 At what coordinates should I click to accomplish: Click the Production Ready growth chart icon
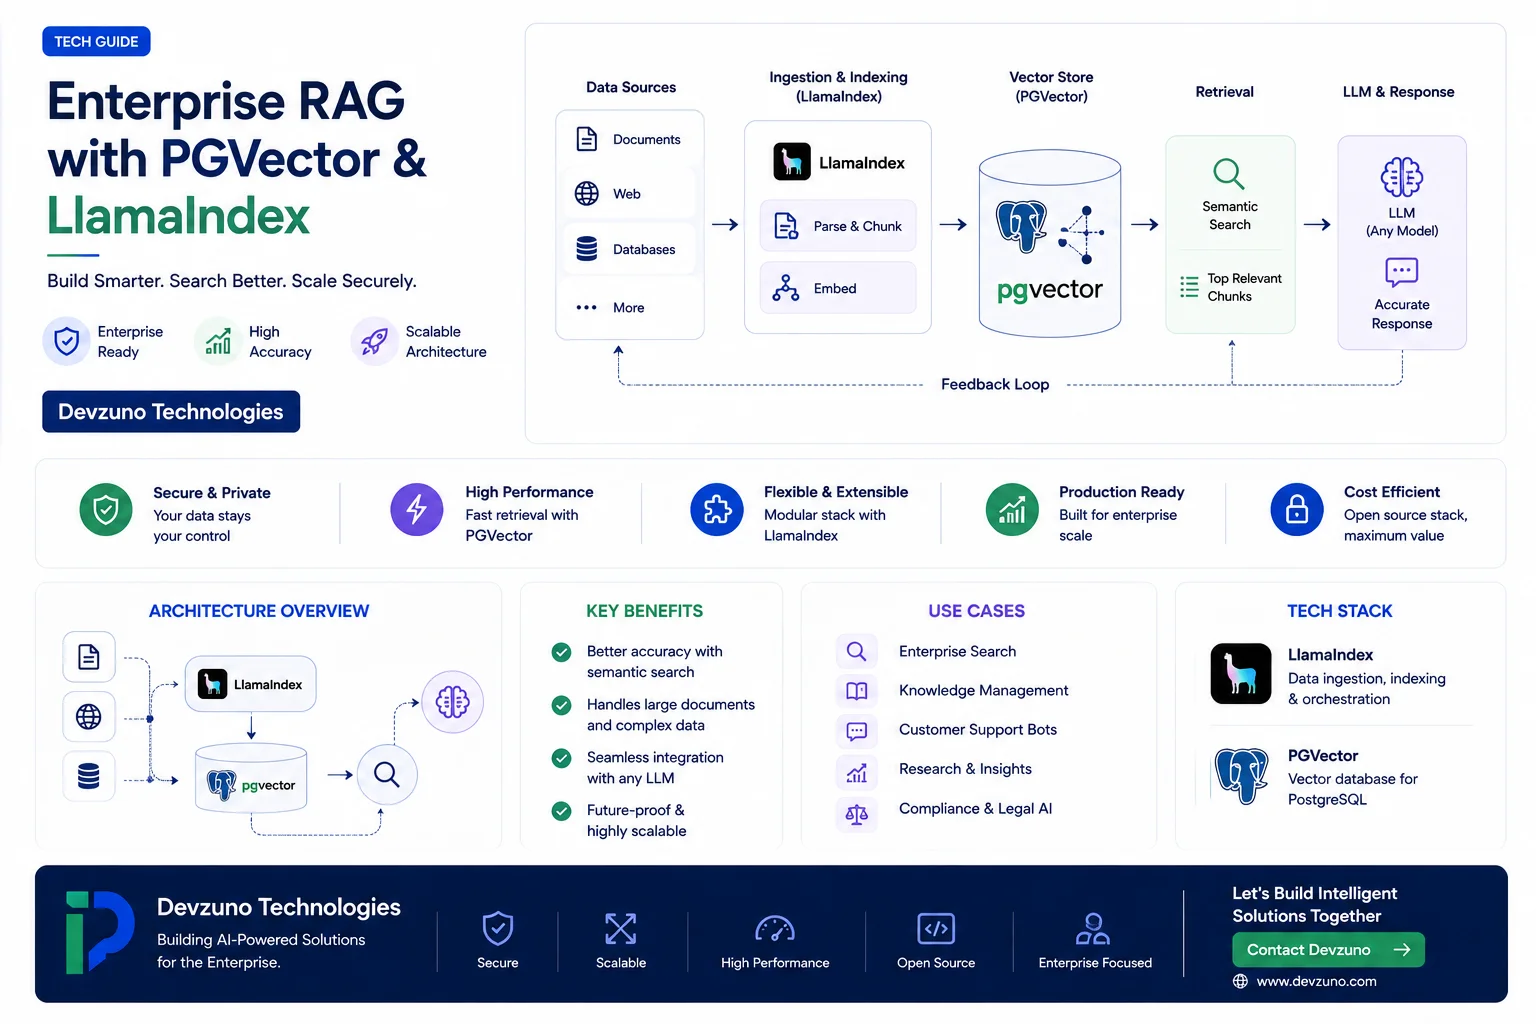coord(1012,509)
